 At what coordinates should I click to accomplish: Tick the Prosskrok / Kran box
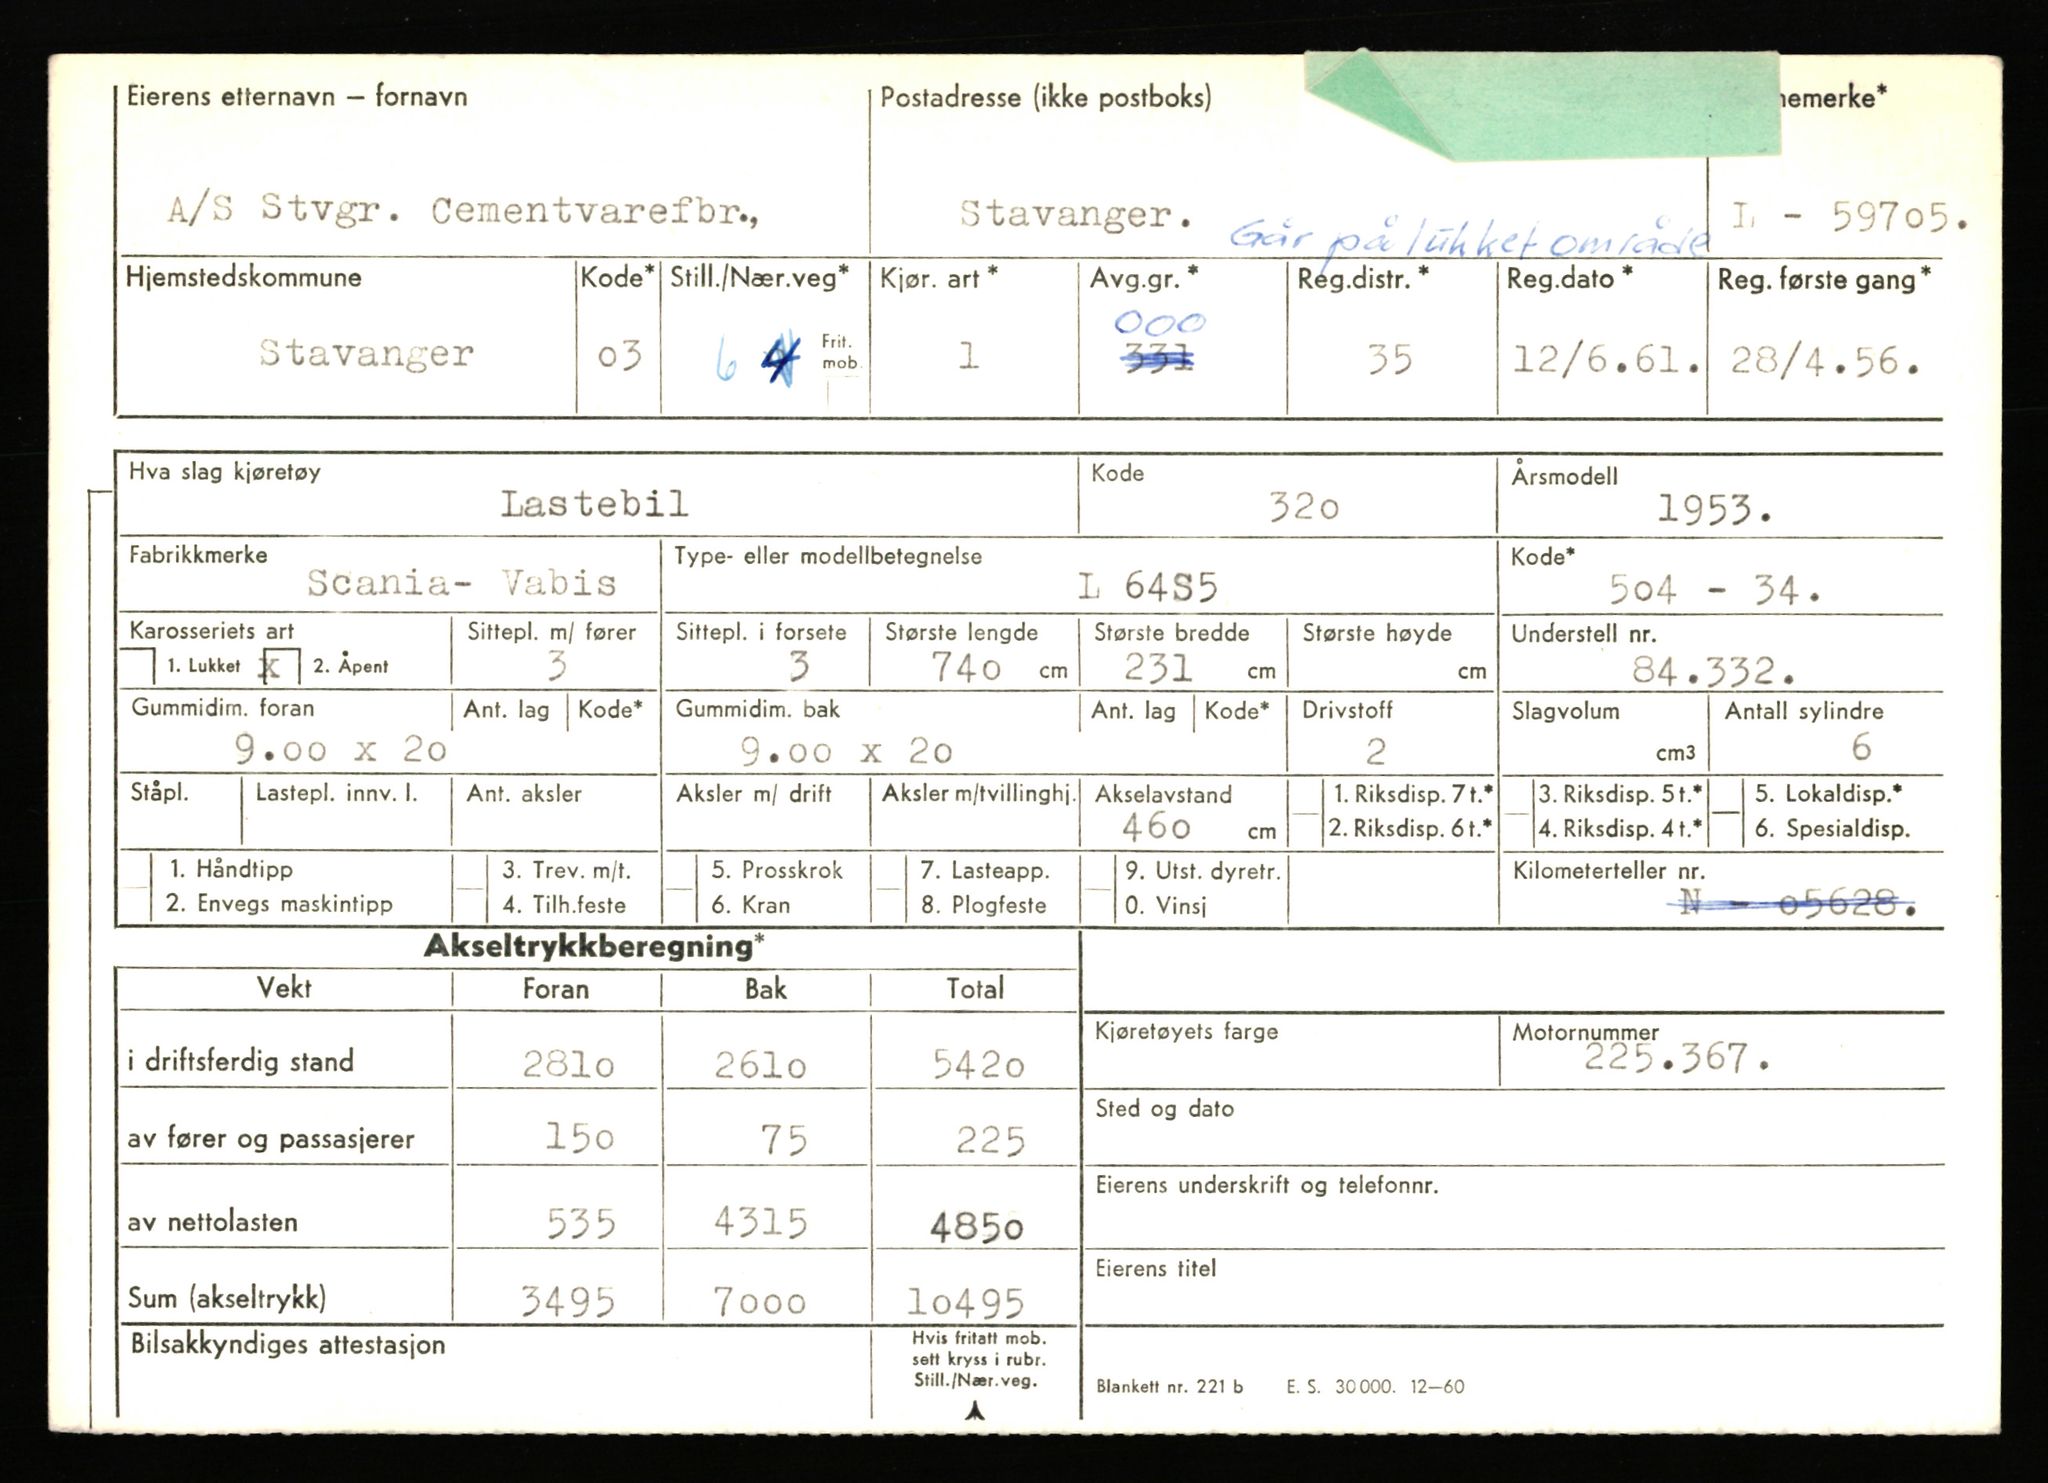680,888
